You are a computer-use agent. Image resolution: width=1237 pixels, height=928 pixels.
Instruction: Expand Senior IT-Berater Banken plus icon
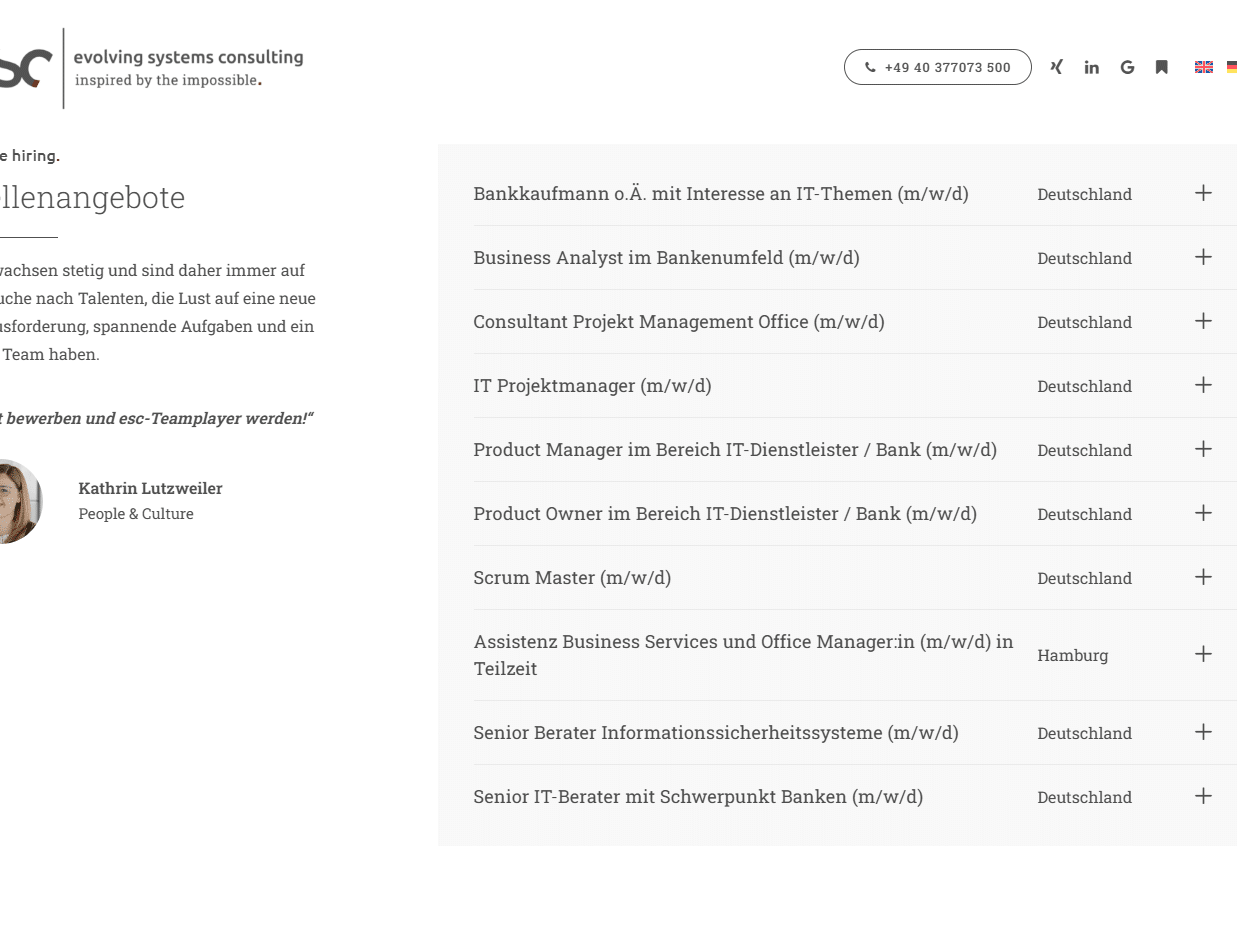pyautogui.click(x=1203, y=796)
